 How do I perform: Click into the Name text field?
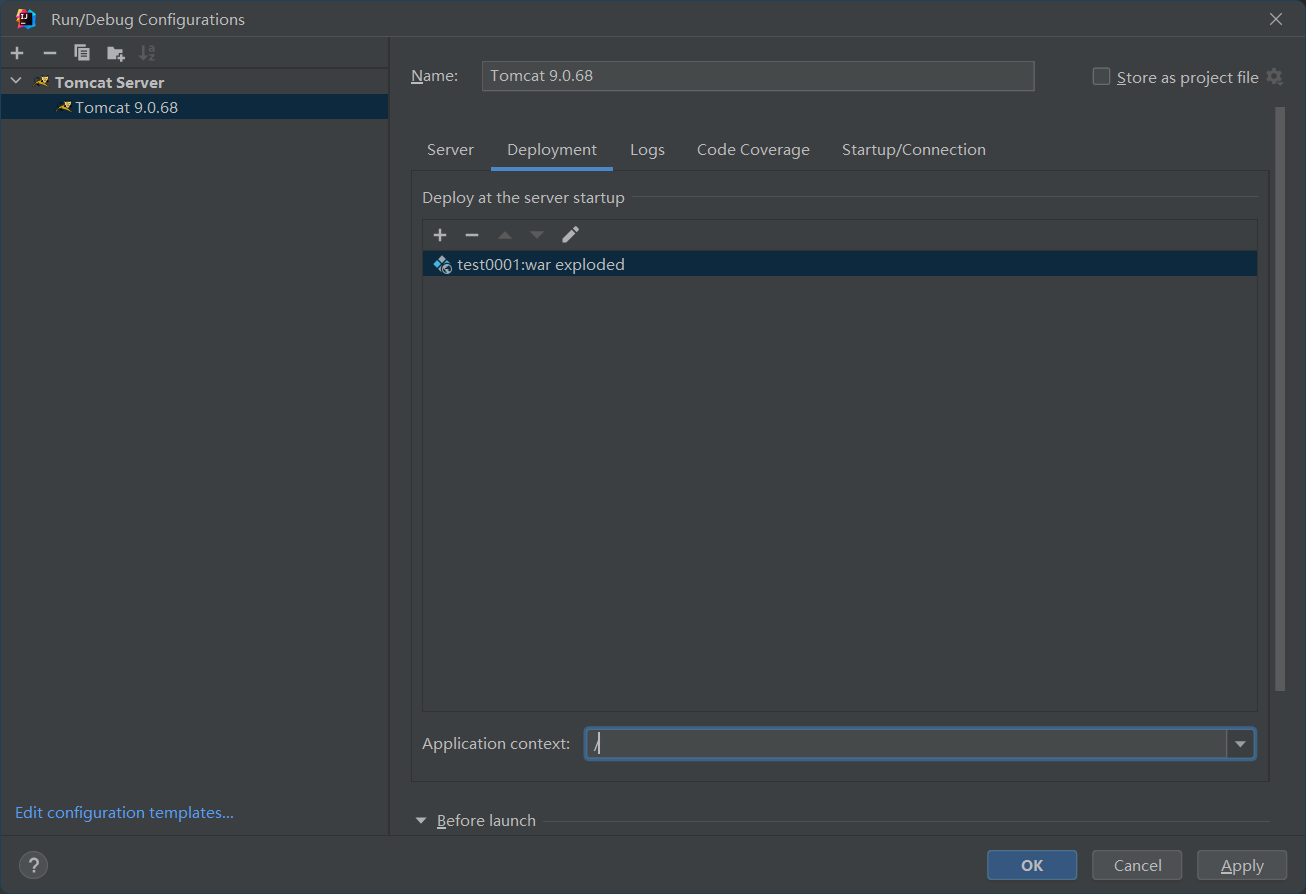tap(757, 76)
